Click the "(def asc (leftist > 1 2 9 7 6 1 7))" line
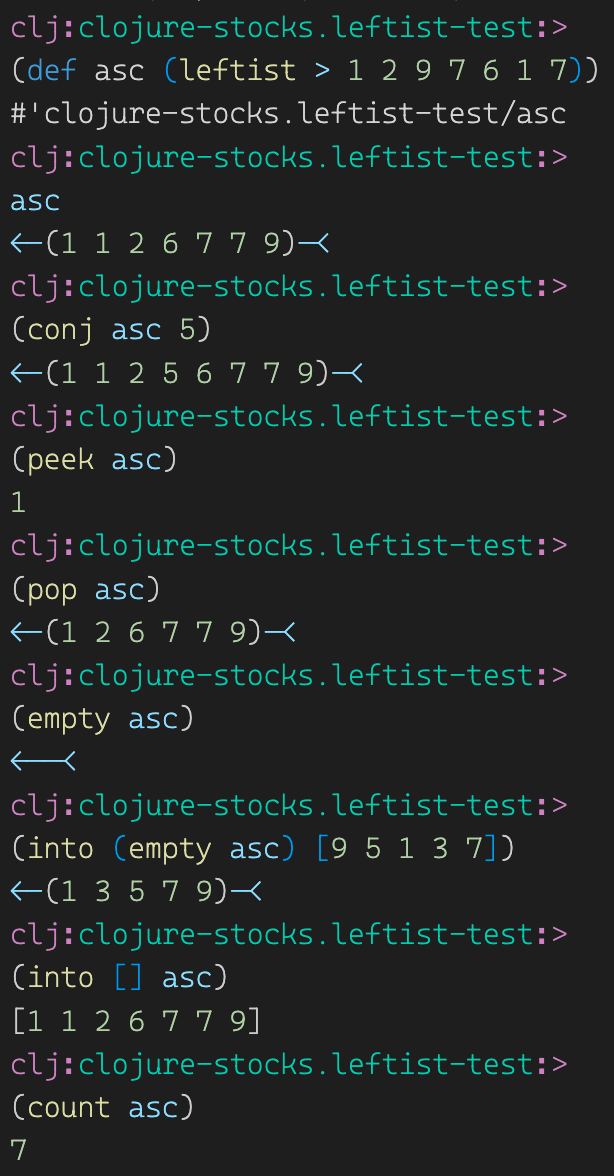This screenshot has width=614, height=1176. 304,71
